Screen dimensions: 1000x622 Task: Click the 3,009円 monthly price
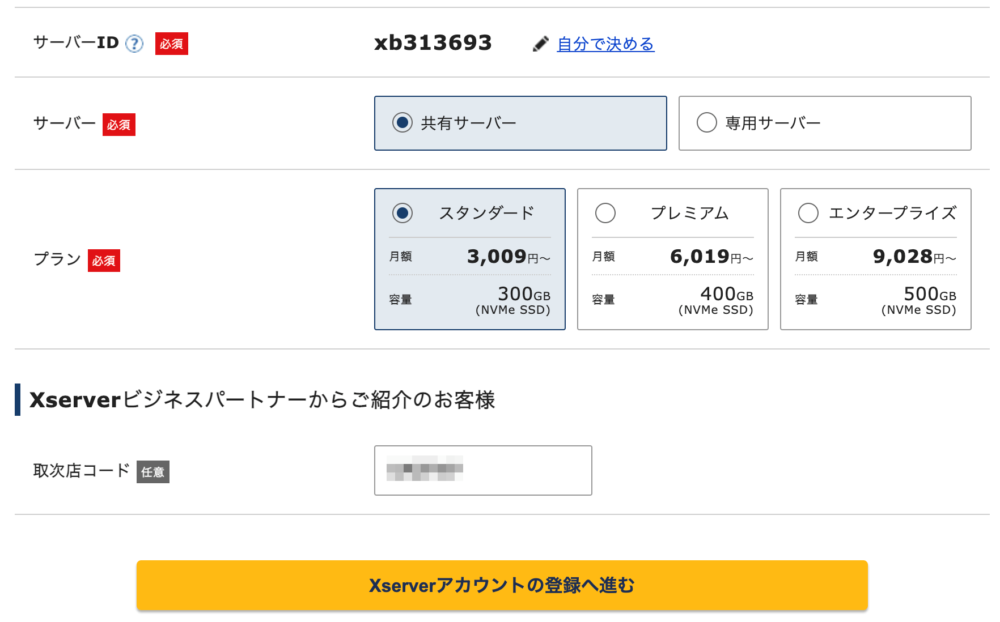[x=508, y=256]
